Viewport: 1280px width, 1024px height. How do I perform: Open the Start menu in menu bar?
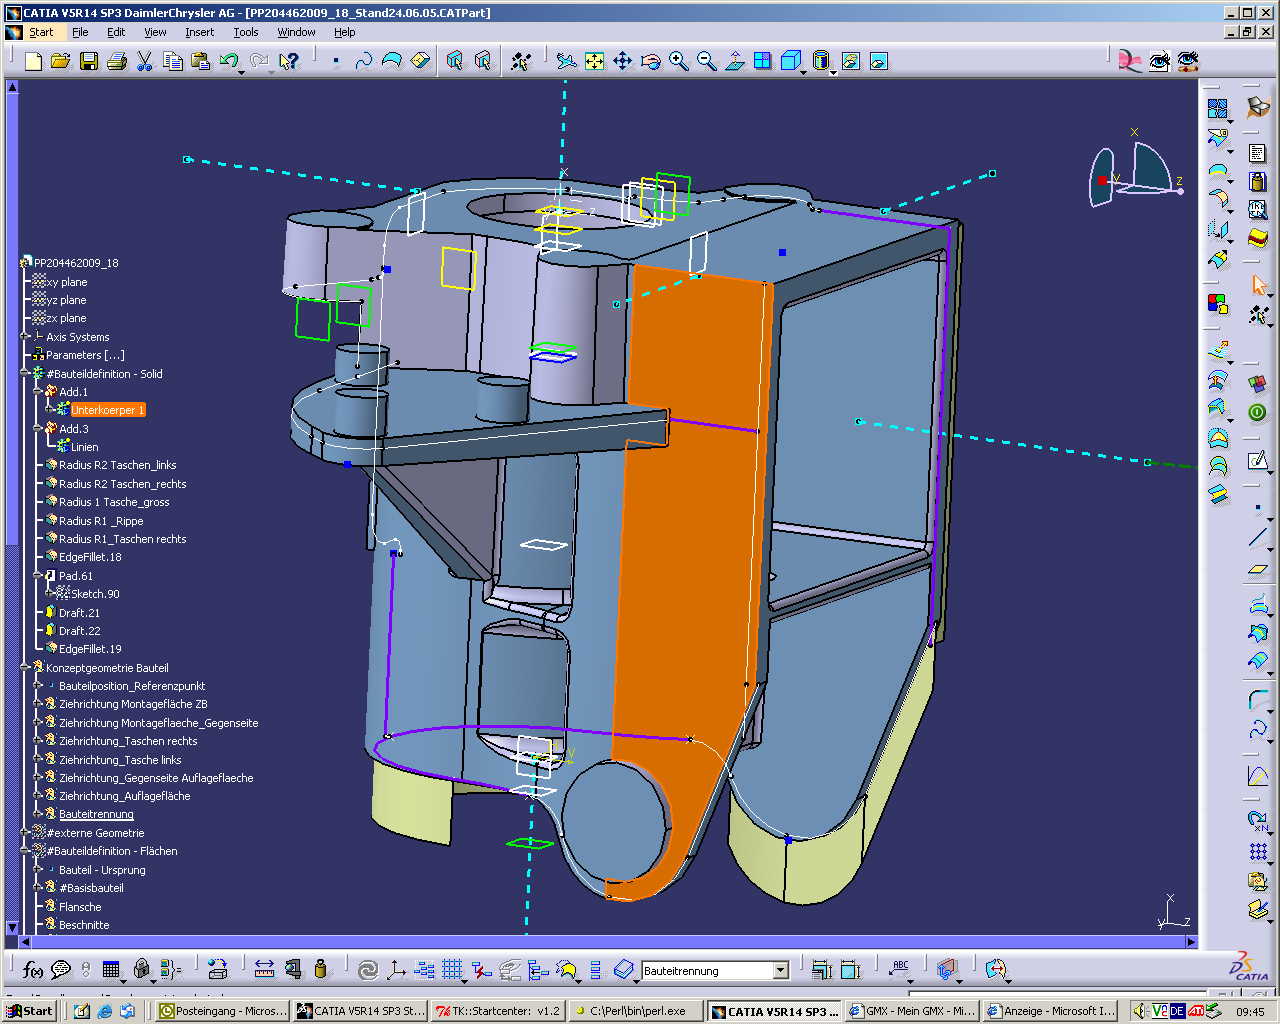pos(41,32)
